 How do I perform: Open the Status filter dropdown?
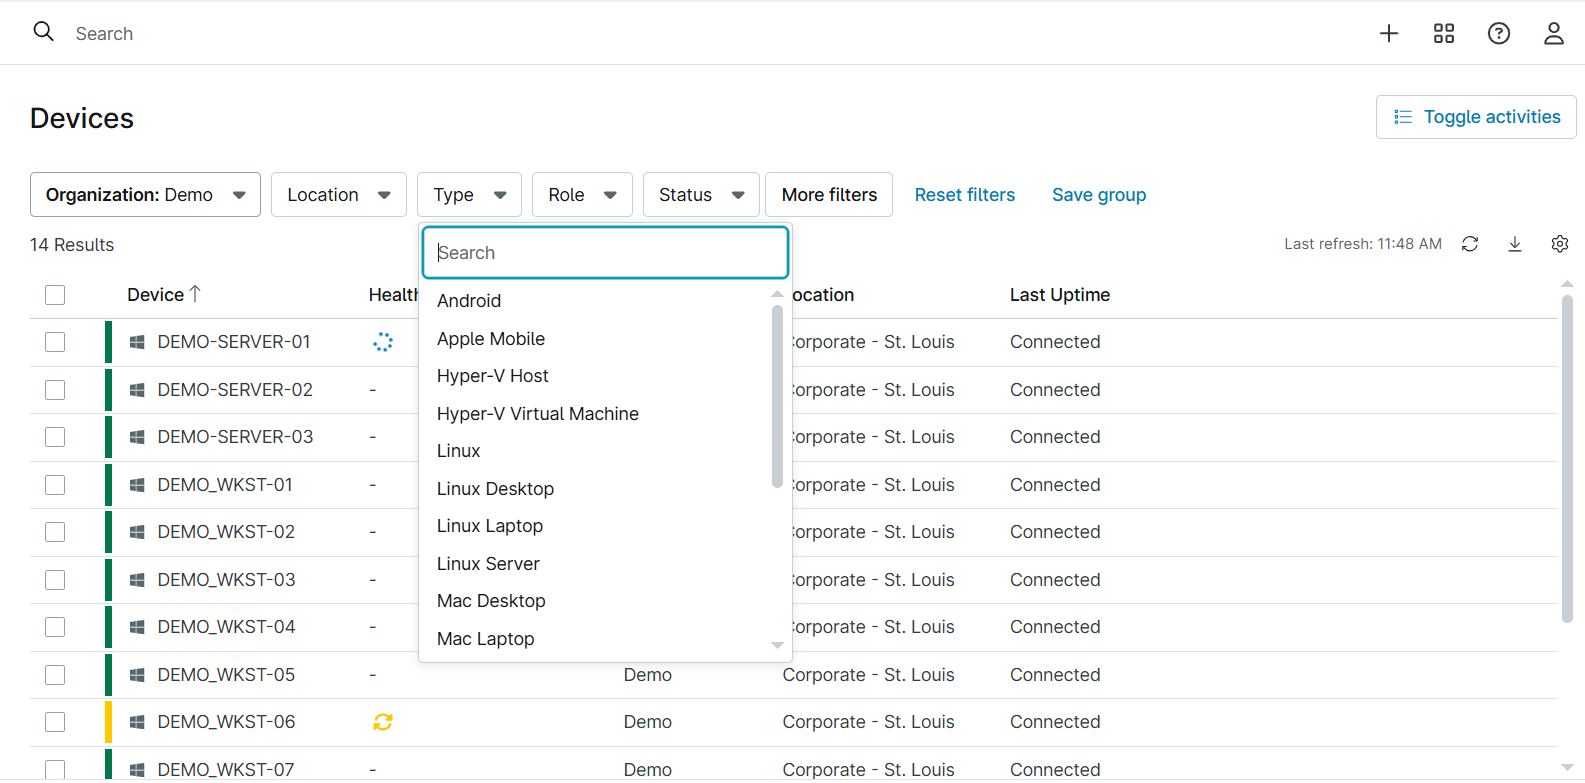click(701, 195)
